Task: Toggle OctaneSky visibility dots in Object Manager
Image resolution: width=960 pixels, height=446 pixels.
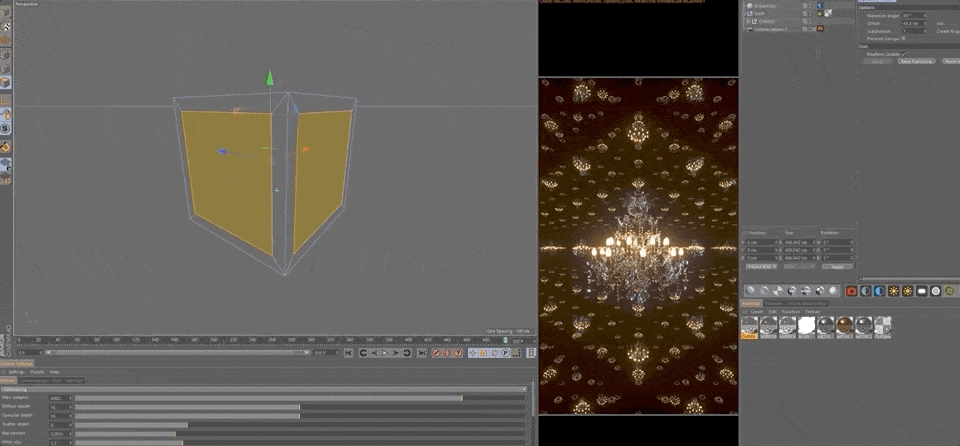Action: click(810, 6)
